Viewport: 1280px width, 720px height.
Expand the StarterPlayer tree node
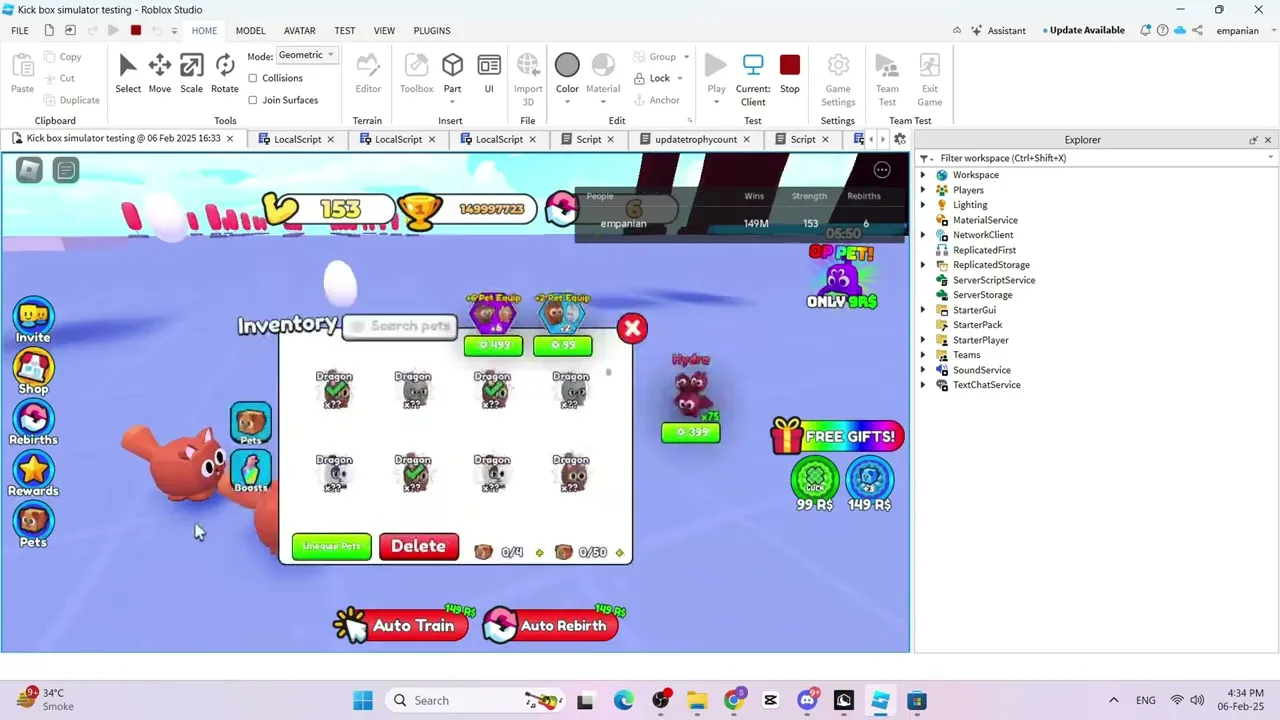pos(923,340)
